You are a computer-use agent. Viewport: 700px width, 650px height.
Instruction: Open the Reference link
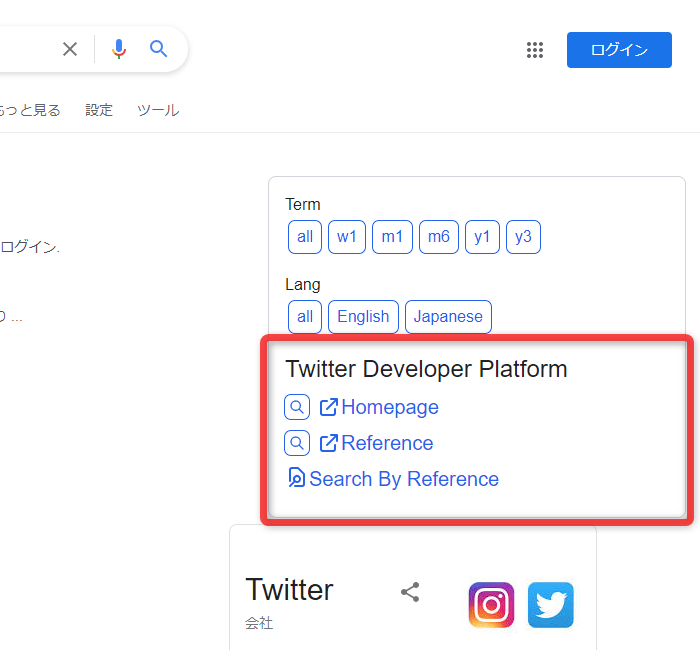pyautogui.click(x=376, y=443)
